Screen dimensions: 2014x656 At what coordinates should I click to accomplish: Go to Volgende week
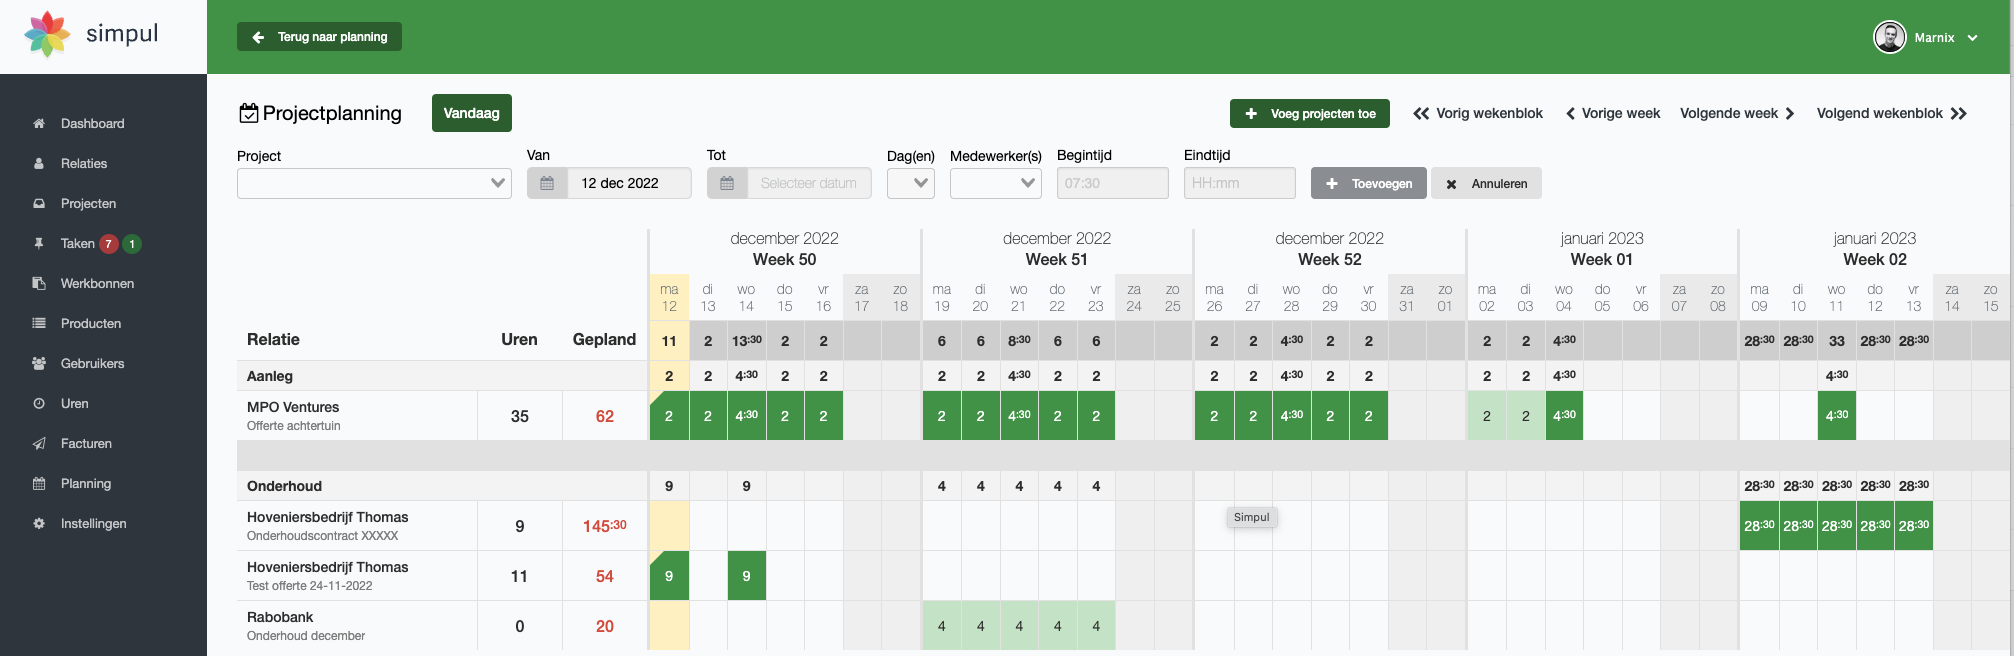[x=1737, y=114]
